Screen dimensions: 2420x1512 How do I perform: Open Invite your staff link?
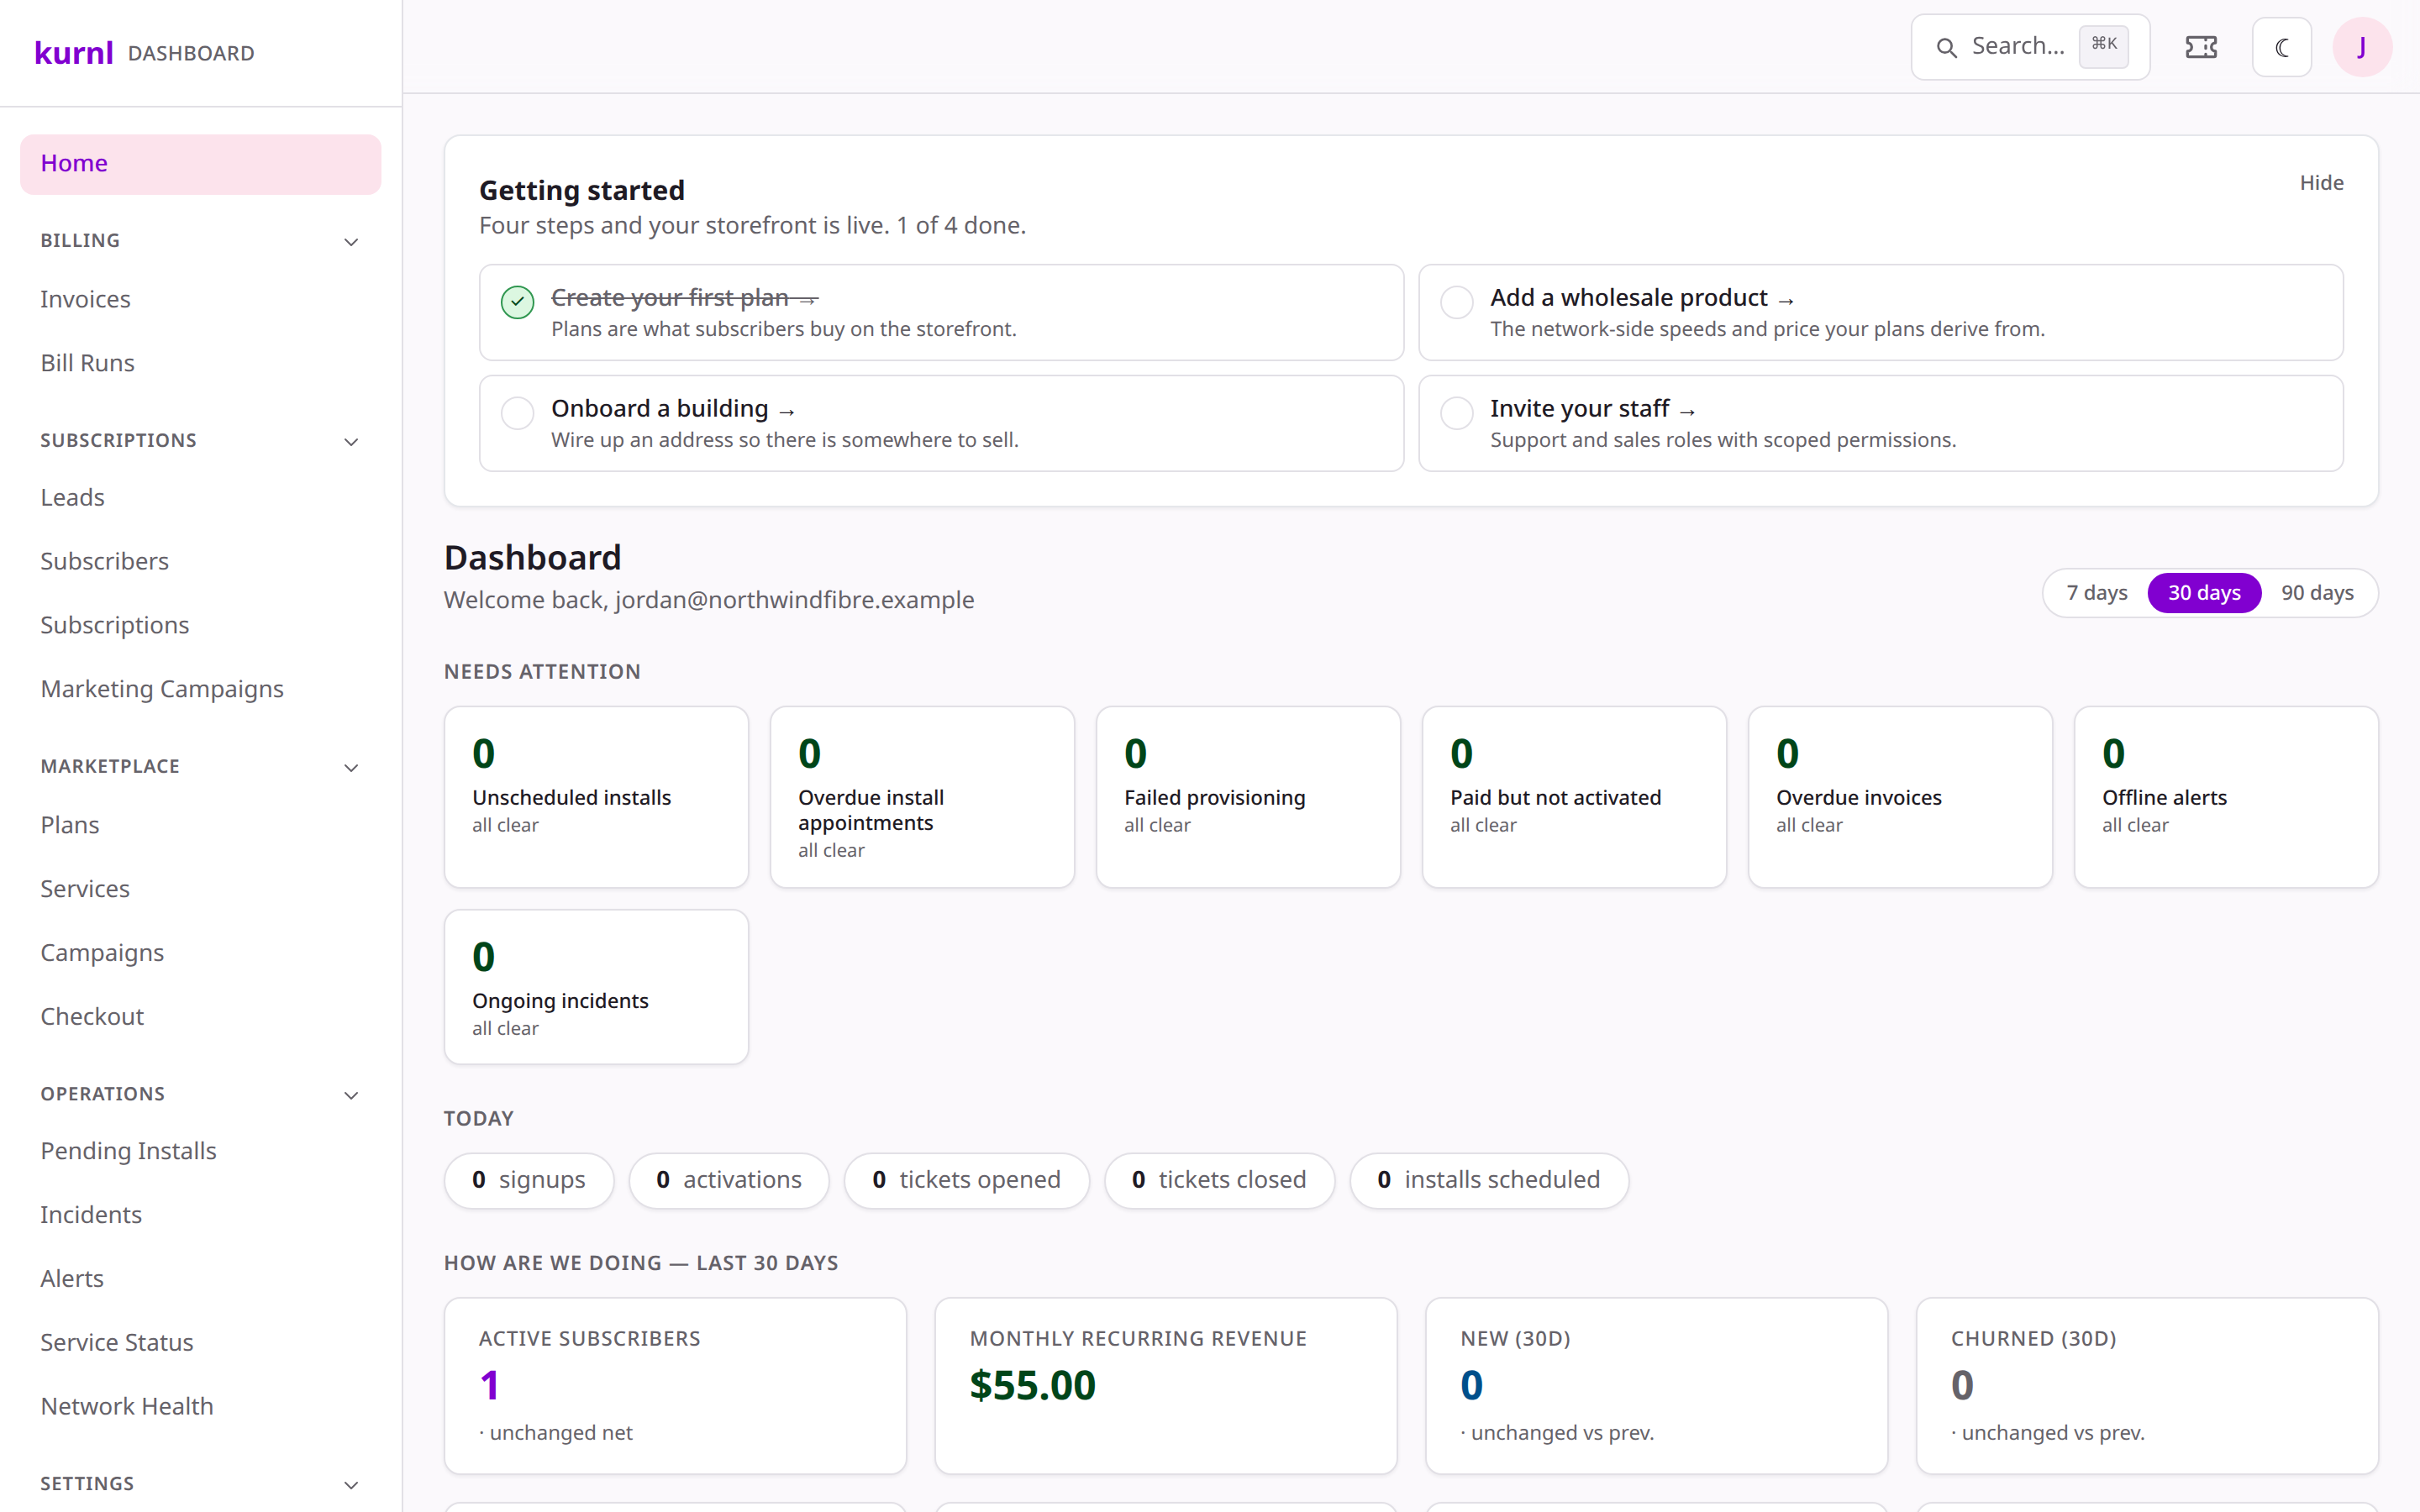pos(1593,409)
